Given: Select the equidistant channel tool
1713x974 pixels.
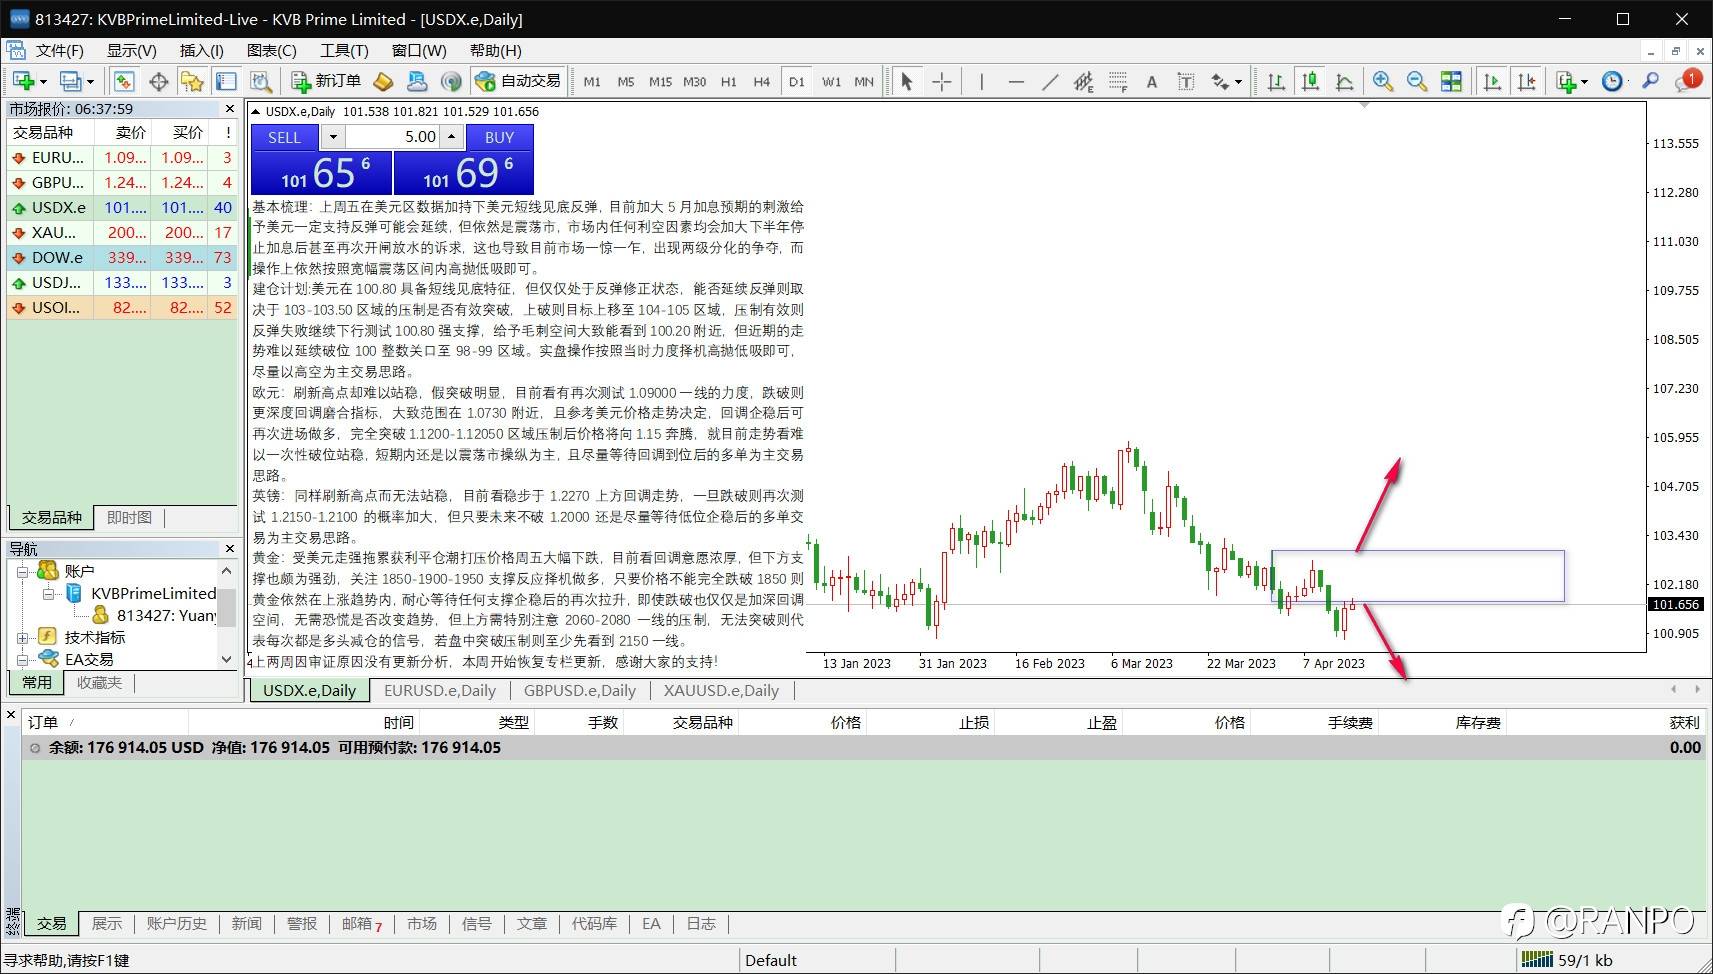Looking at the screenshot, I should 1084,81.
